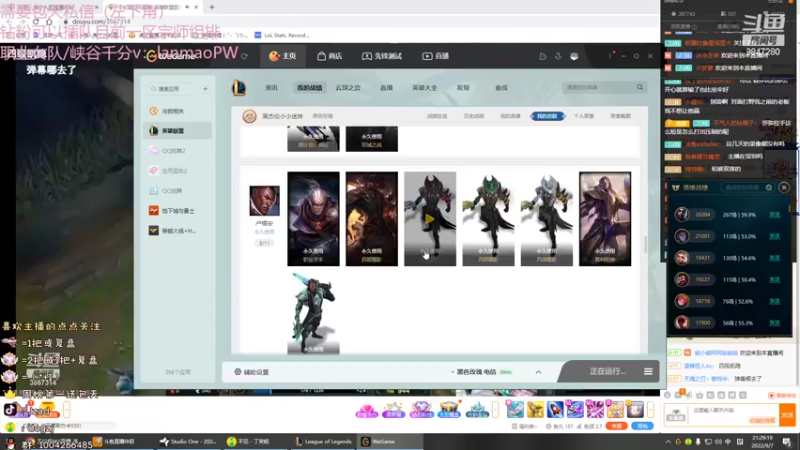The height and width of the screenshot is (450, 800).
Task: Click the summoner profile avatar
Action: (x=249, y=116)
